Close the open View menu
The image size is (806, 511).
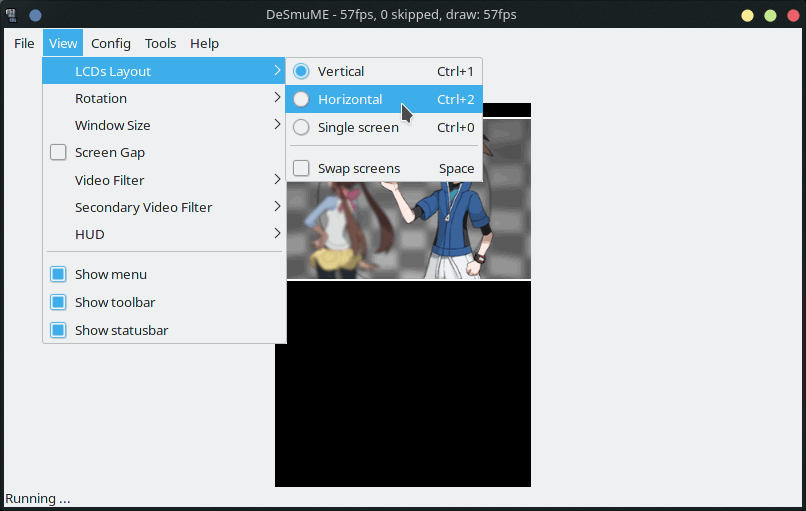click(x=63, y=43)
